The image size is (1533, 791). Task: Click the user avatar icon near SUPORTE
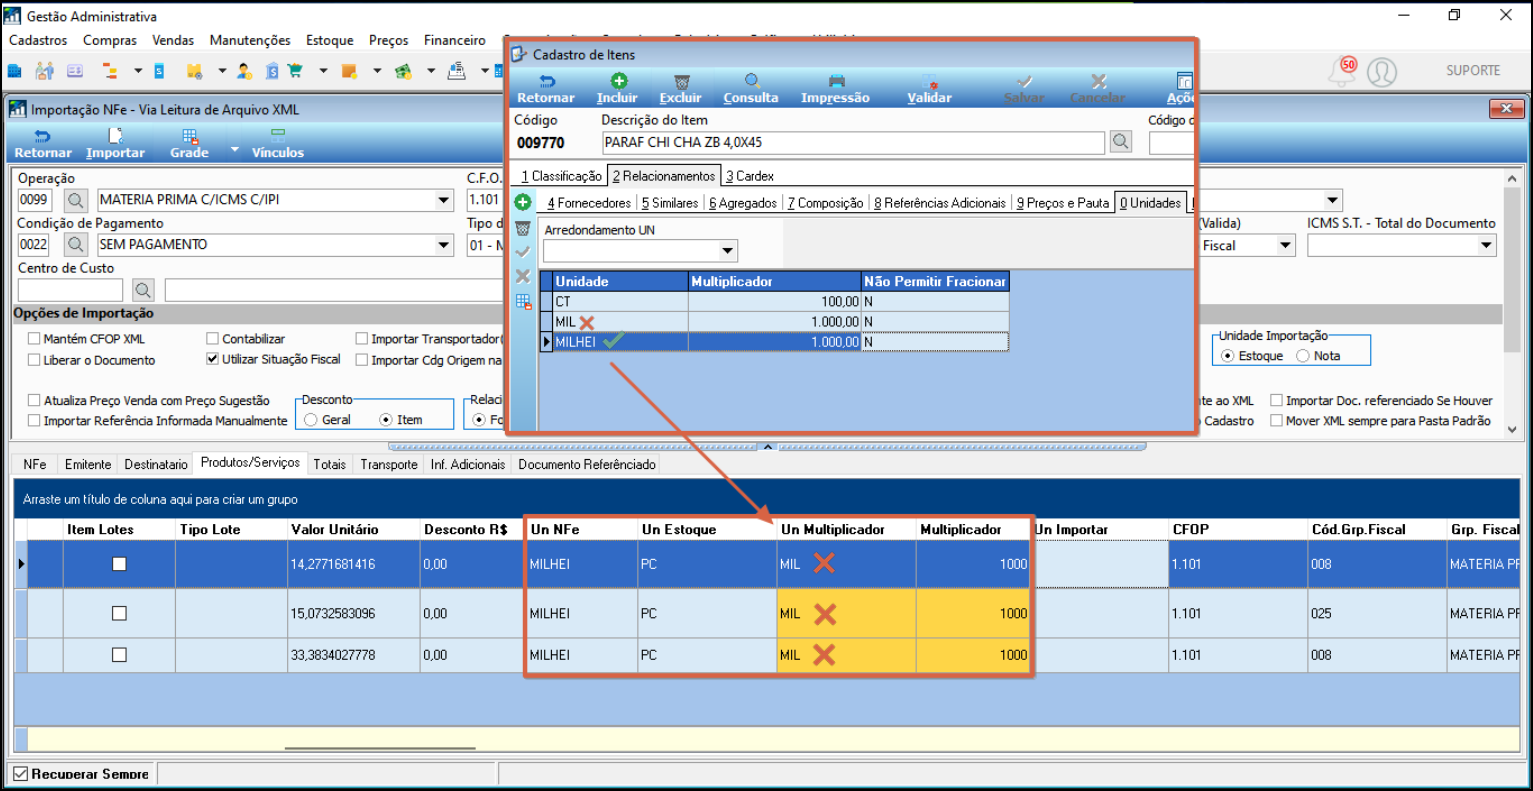coord(1382,72)
